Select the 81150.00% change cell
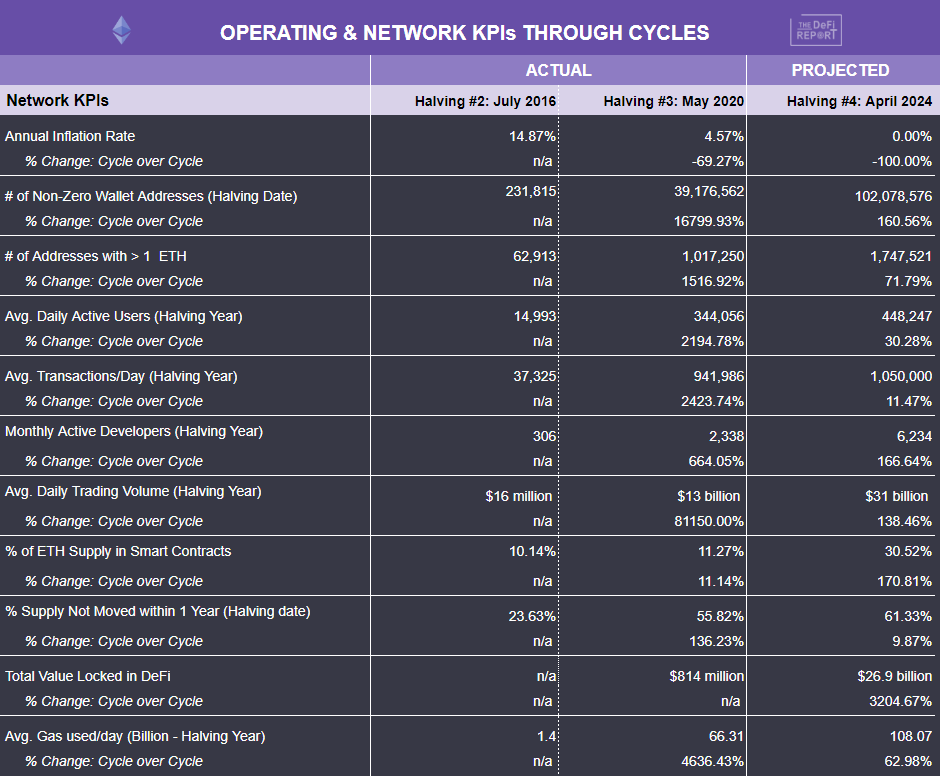This screenshot has width=940, height=776. click(x=709, y=521)
